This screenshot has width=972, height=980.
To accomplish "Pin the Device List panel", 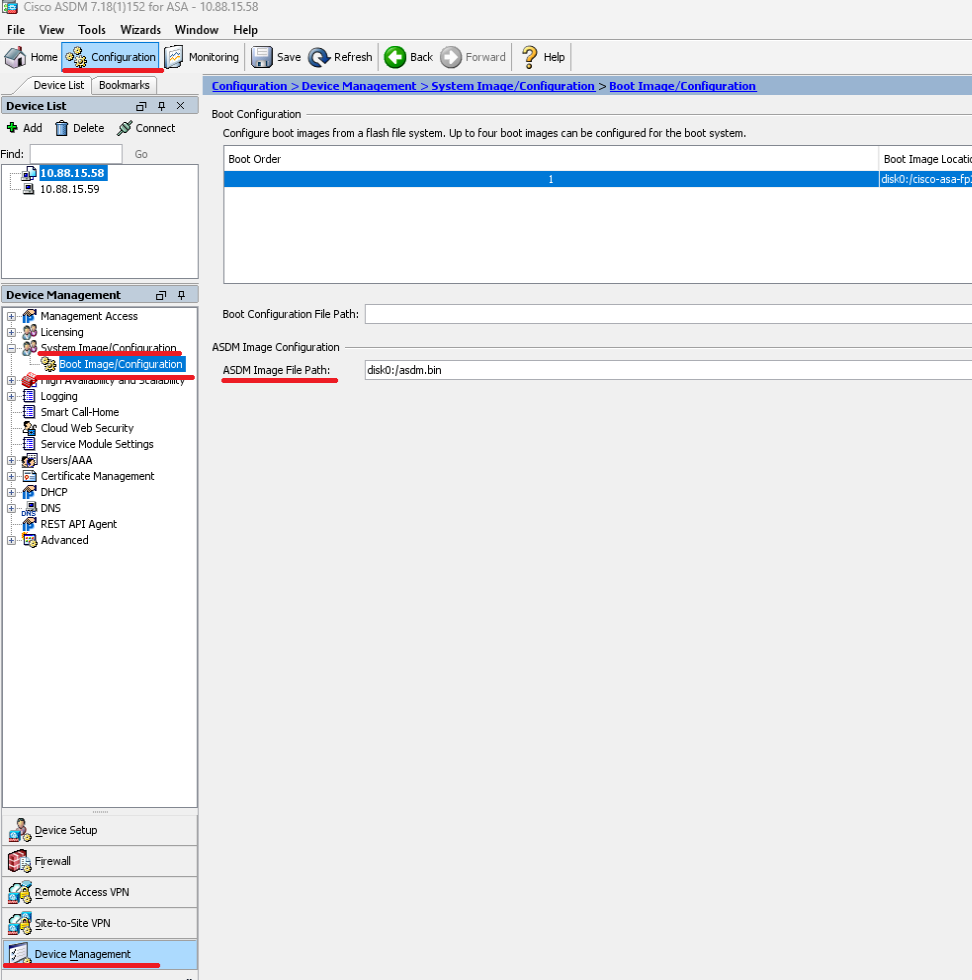I will (x=161, y=106).
